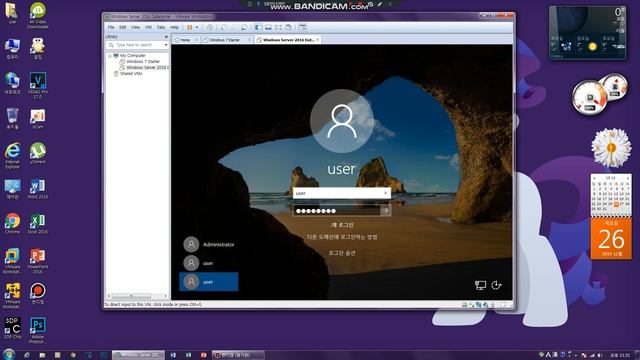Screen dimensions: 640x360
Task: Click the weather gadget on desktop
Action: (587, 33)
